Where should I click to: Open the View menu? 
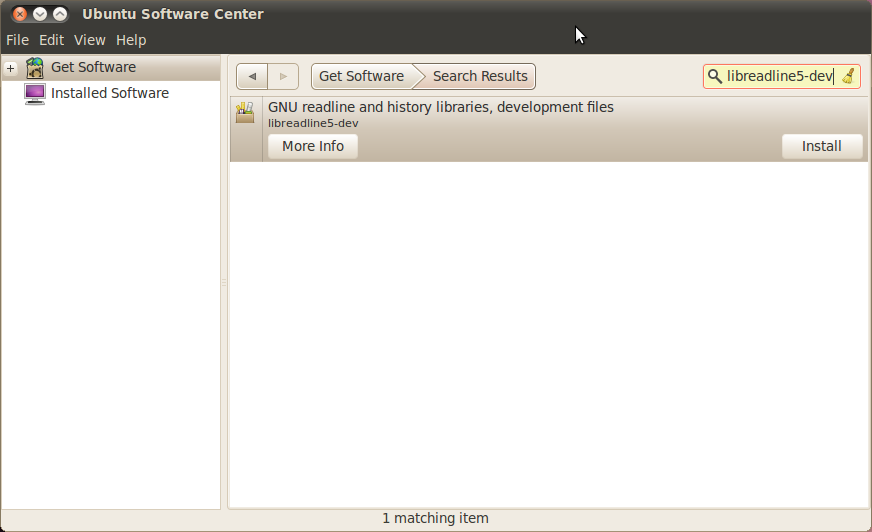coord(89,40)
